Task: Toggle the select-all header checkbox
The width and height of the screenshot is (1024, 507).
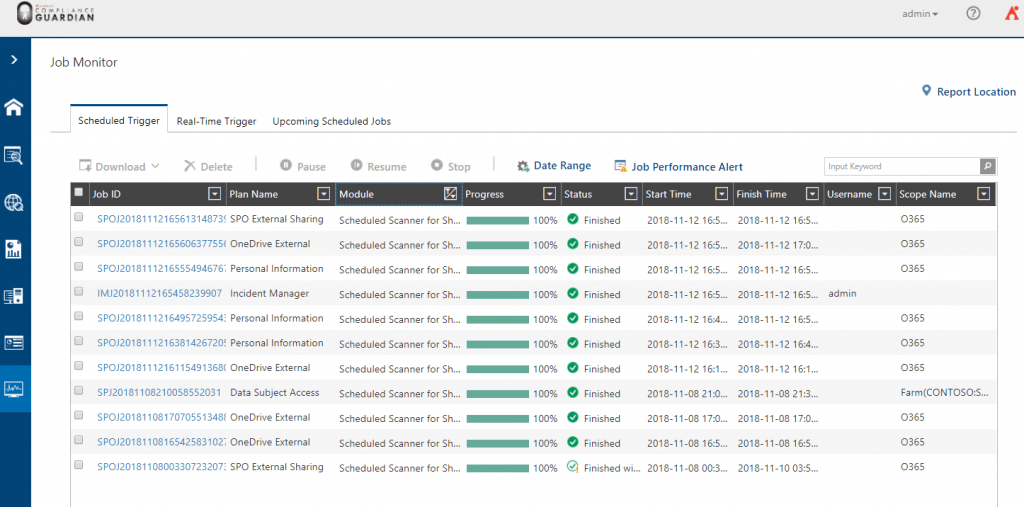Action: (79, 192)
